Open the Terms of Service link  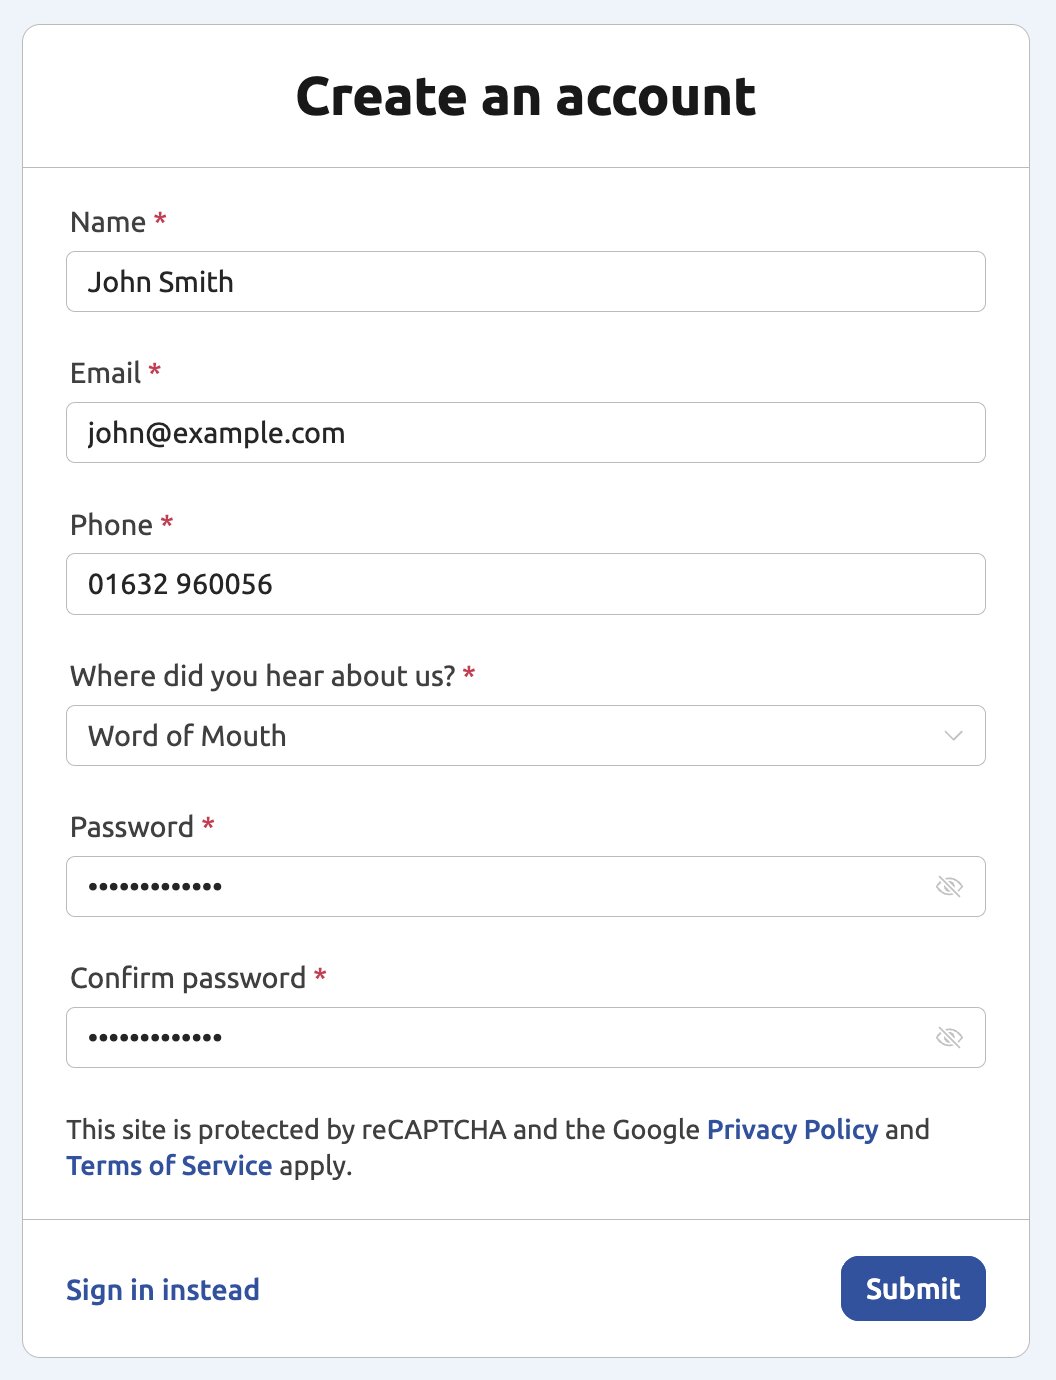click(169, 1166)
